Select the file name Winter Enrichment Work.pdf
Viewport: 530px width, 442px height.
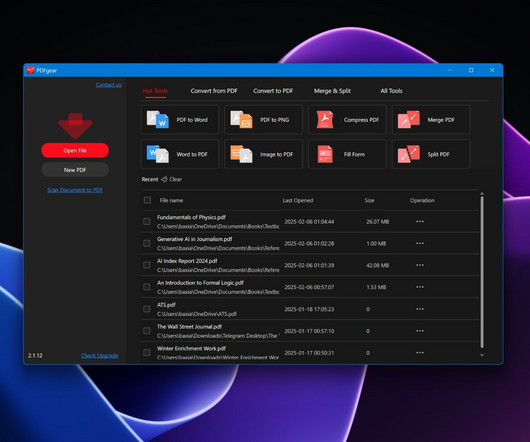point(191,348)
